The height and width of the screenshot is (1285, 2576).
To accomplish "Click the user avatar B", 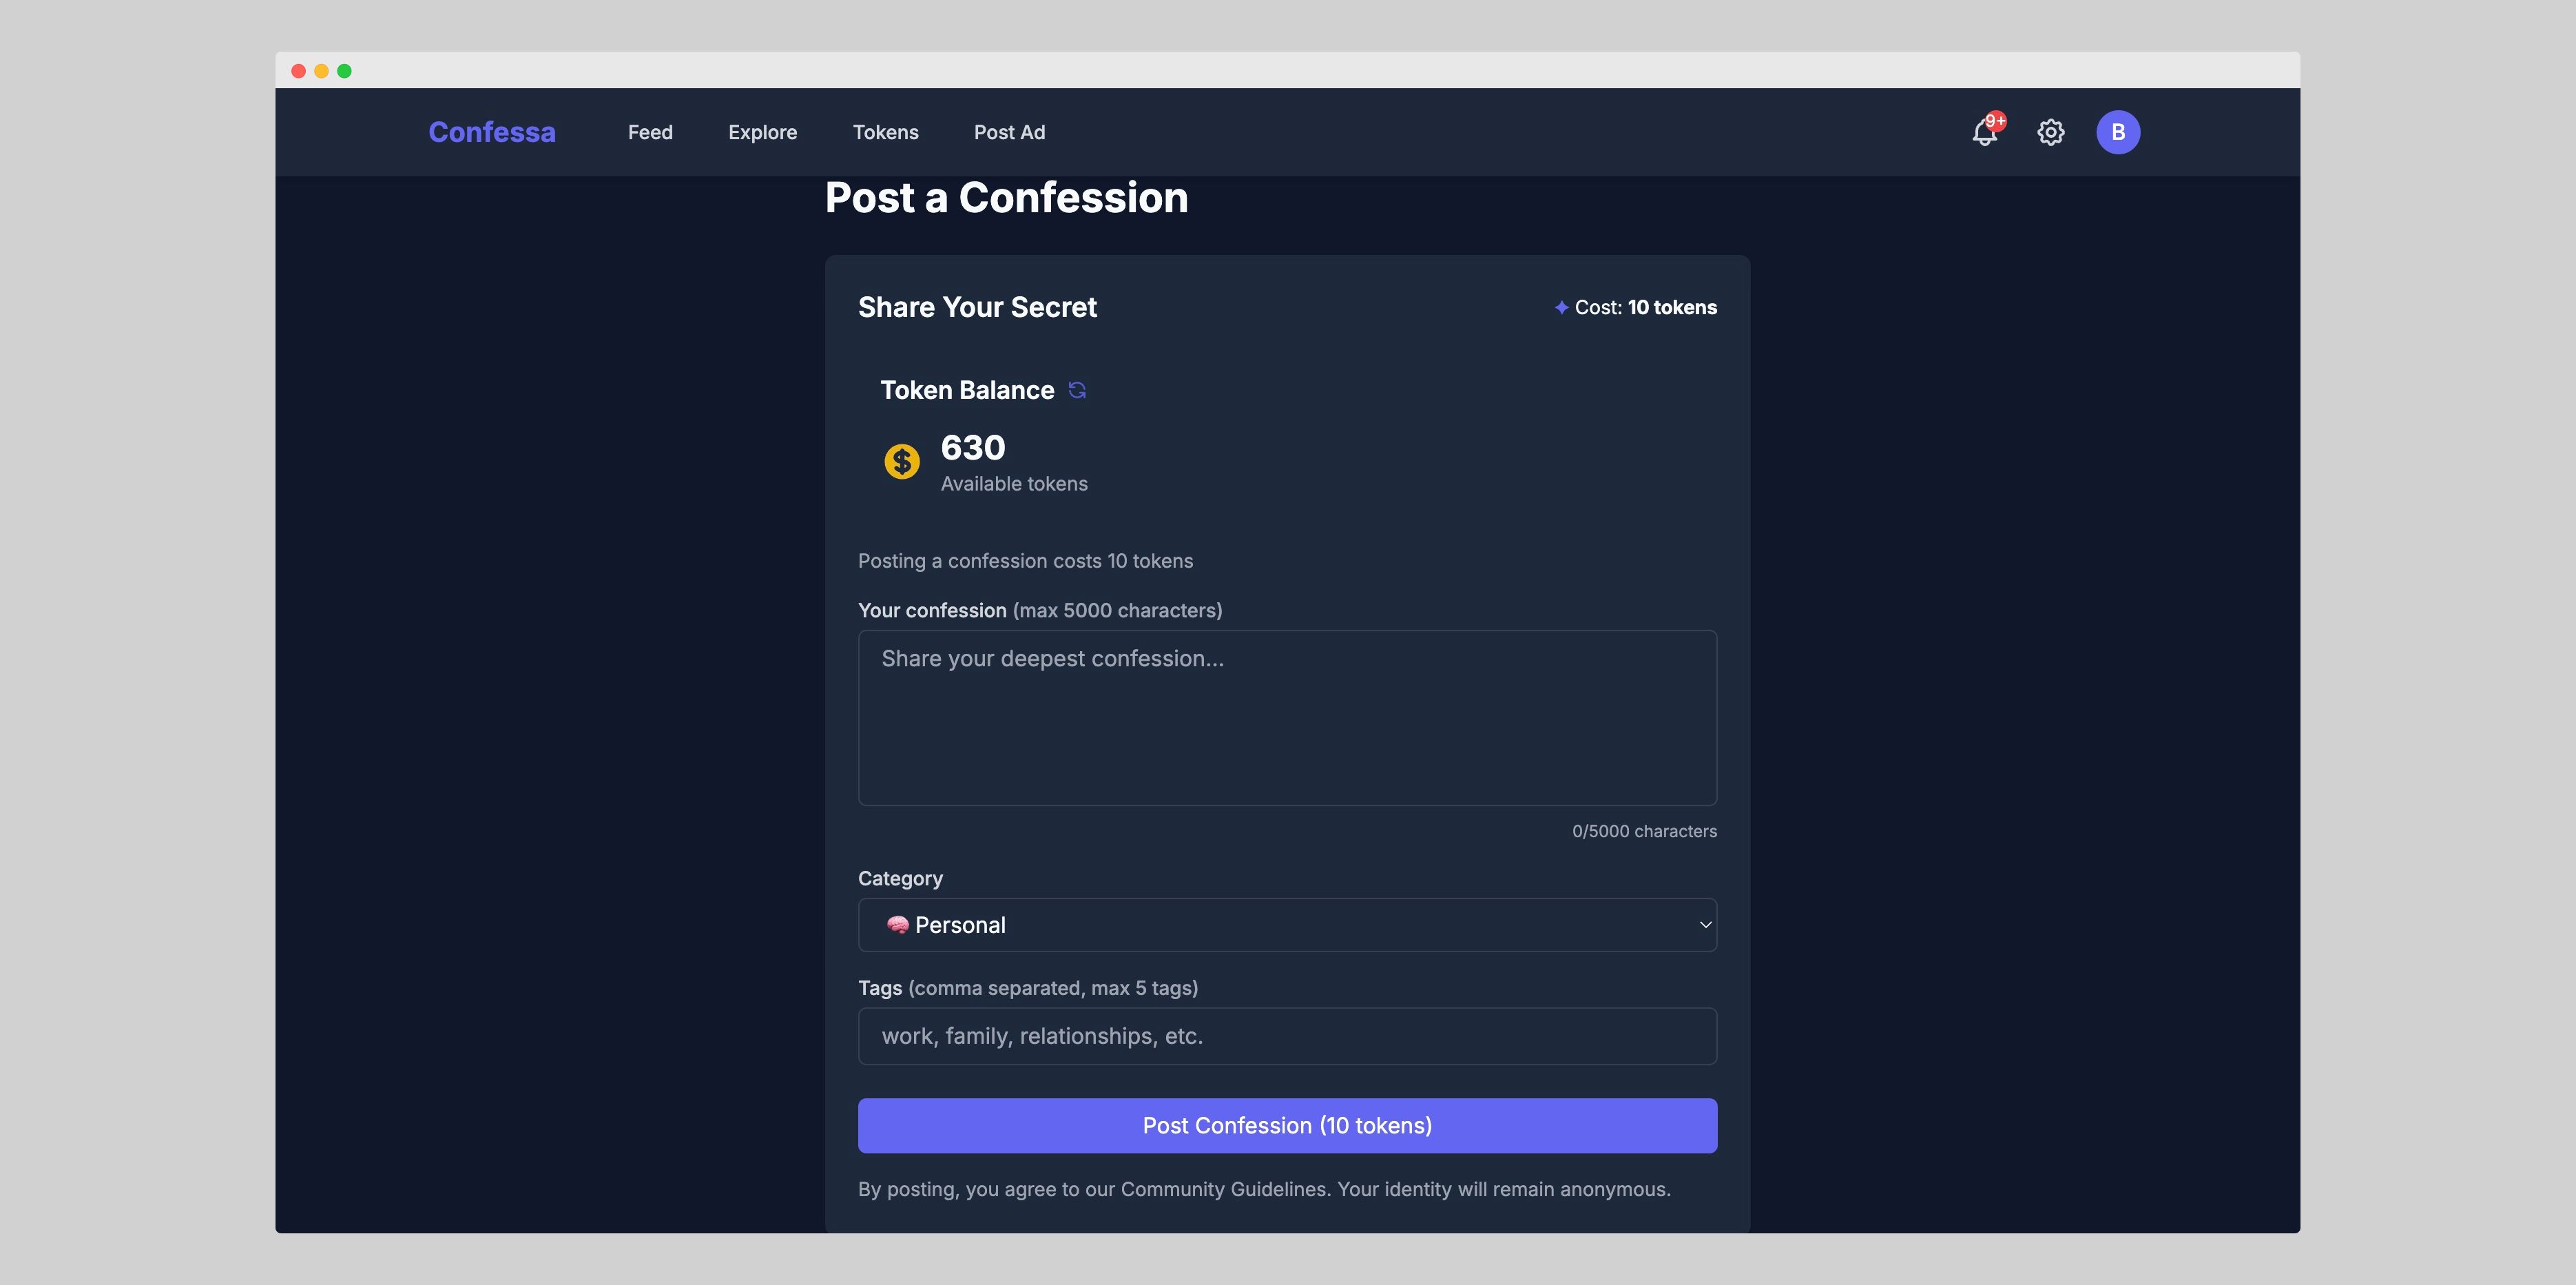I will click(x=2118, y=132).
